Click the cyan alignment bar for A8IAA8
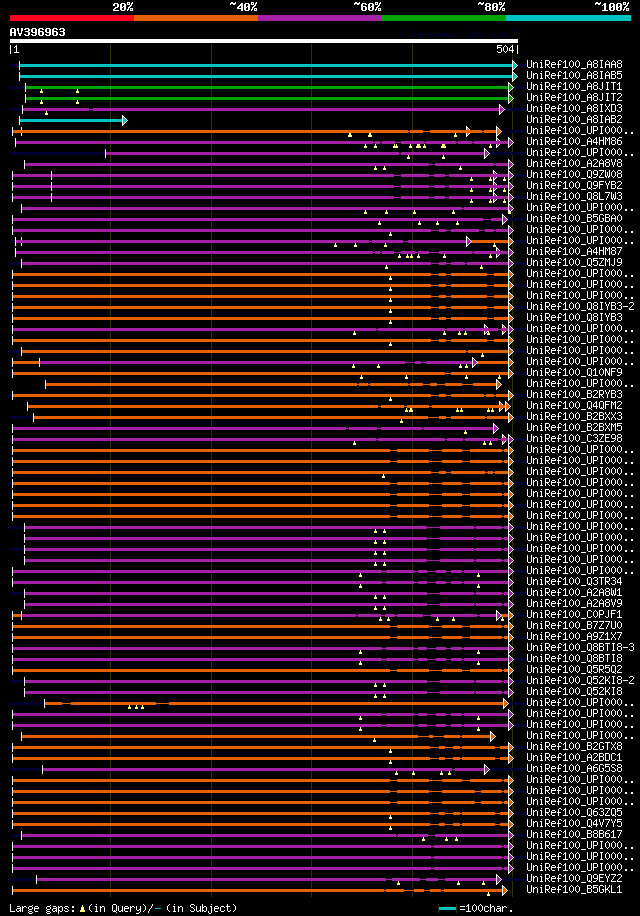Screen dimensions: 640x916 point(268,65)
